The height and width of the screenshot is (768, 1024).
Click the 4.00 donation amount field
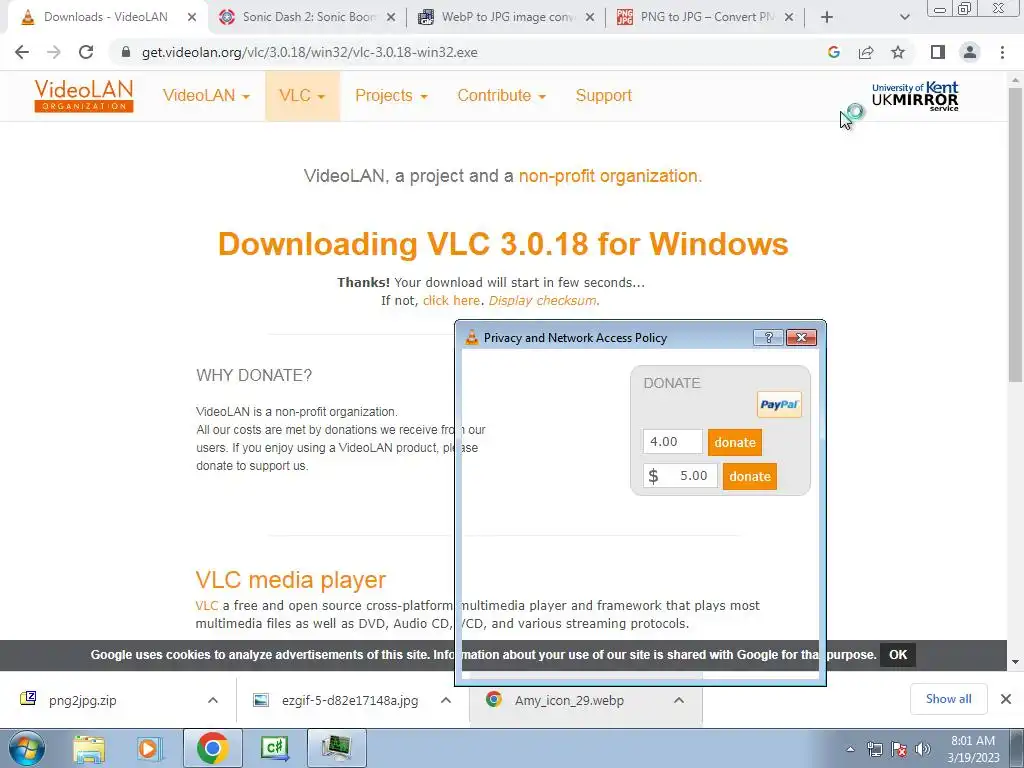(x=673, y=441)
